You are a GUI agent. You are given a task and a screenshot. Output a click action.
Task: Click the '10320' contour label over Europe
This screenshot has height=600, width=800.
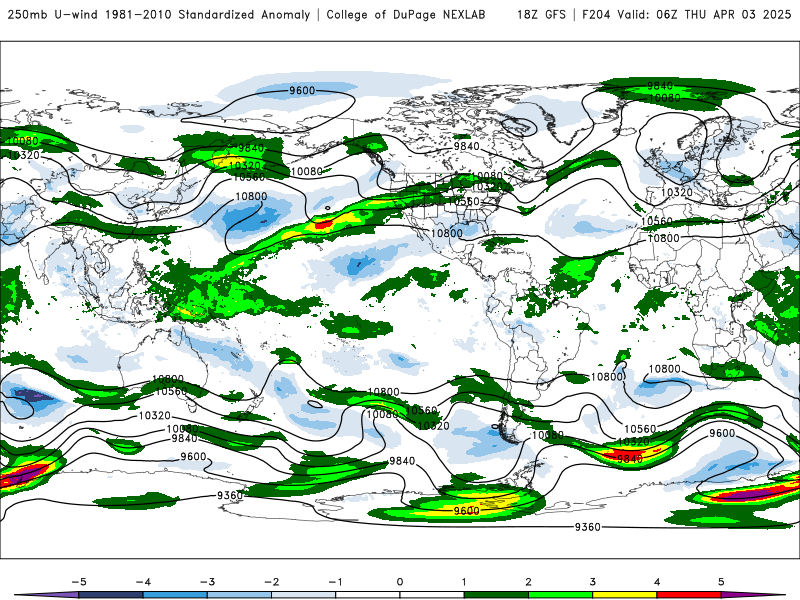tap(677, 192)
